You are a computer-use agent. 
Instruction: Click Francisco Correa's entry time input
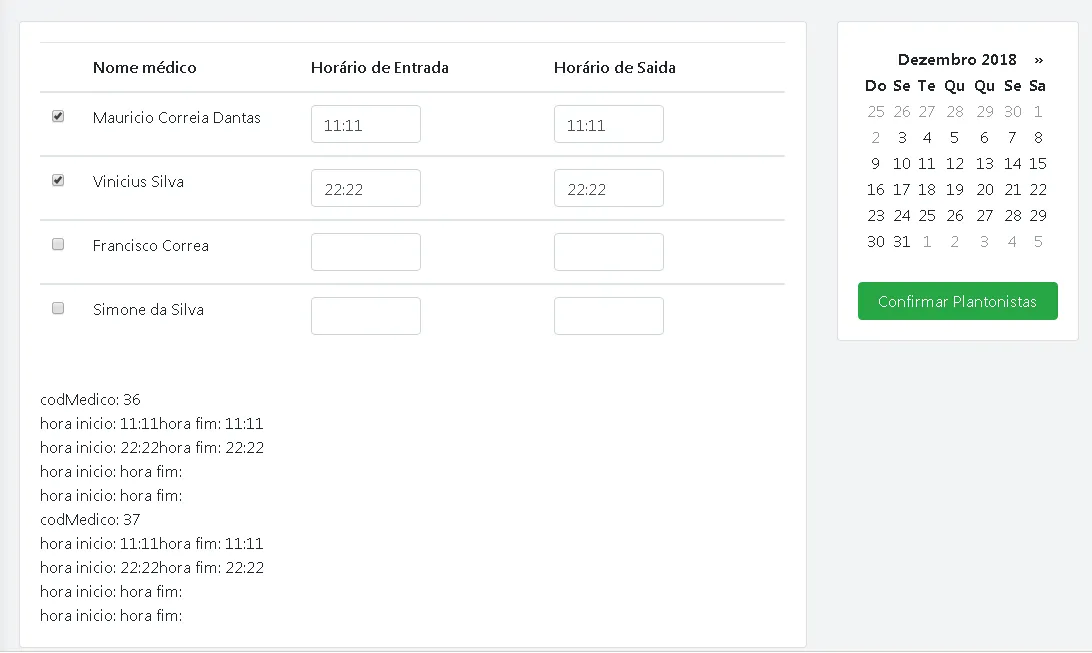365,252
